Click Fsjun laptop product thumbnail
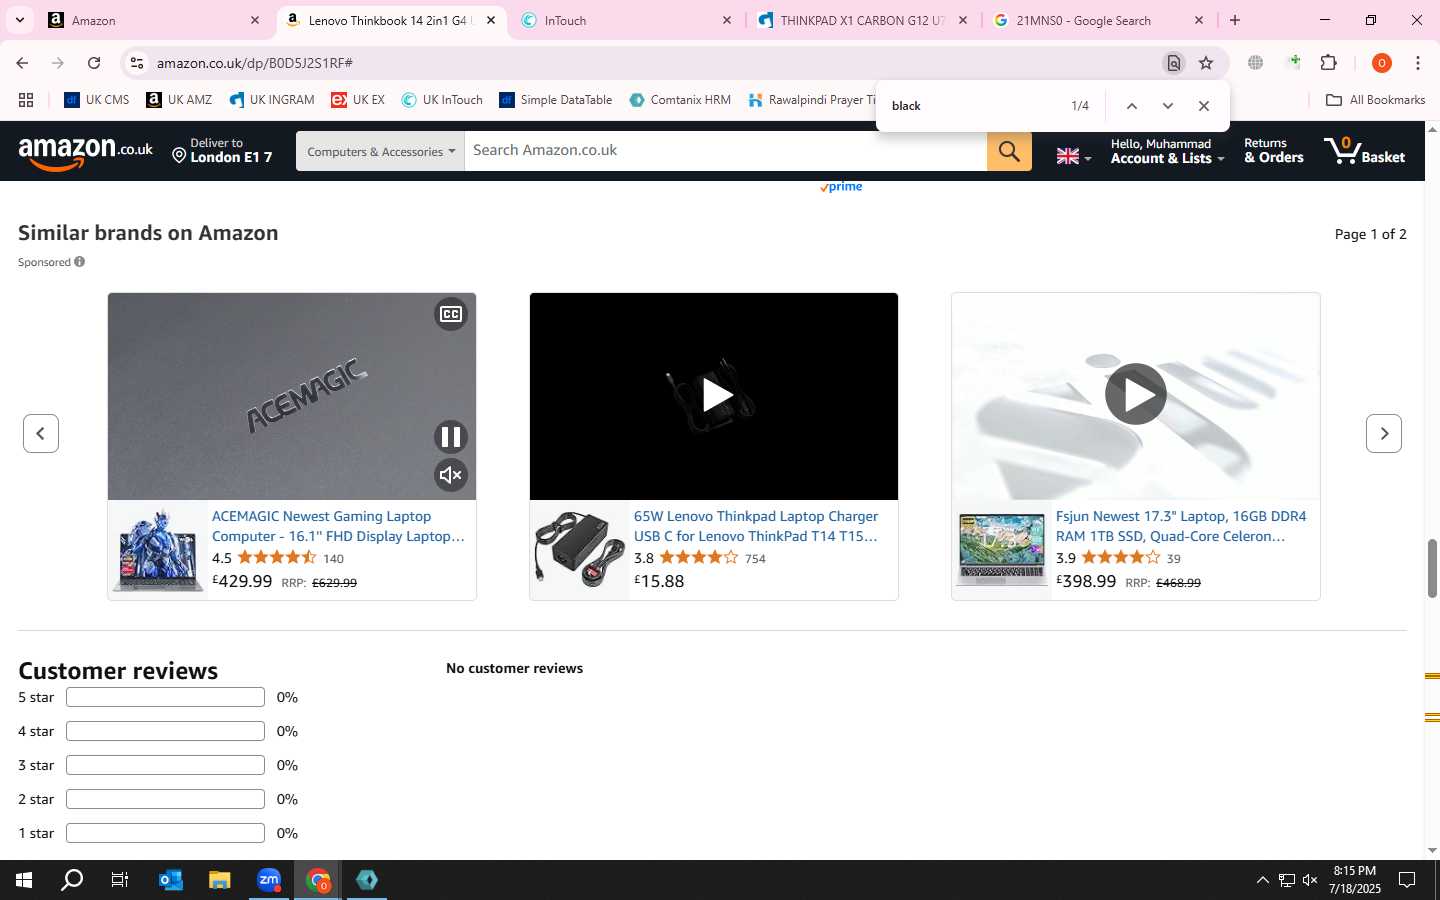1440x900 pixels. [1002, 550]
